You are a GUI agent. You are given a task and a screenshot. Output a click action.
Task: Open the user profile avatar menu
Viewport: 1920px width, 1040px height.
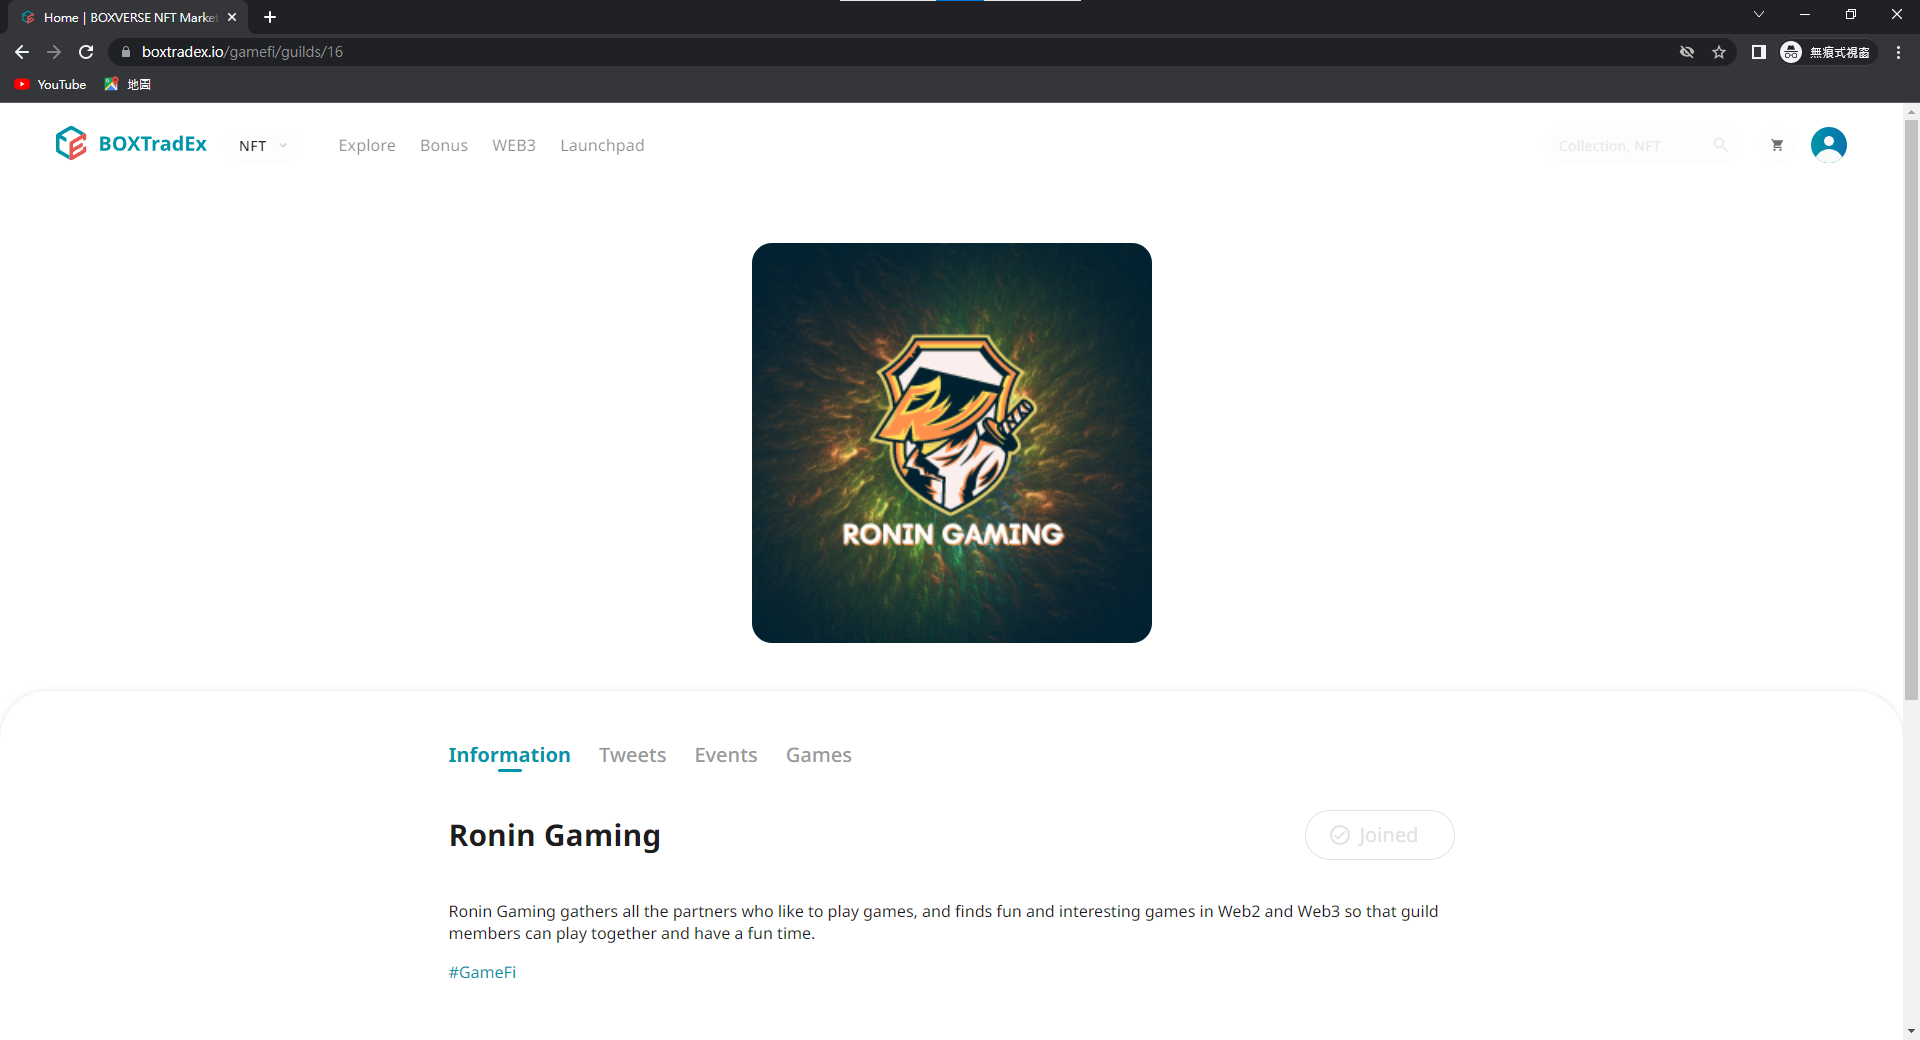coord(1828,145)
